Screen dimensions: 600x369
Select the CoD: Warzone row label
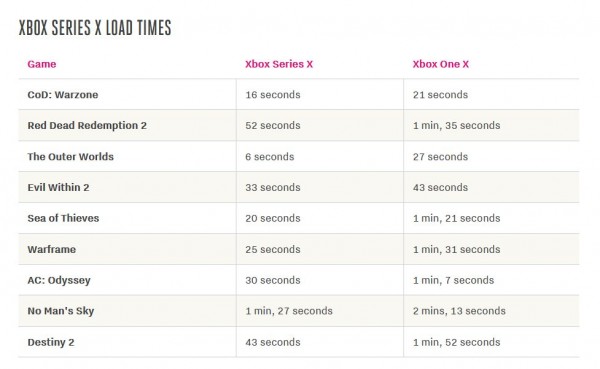63,95
